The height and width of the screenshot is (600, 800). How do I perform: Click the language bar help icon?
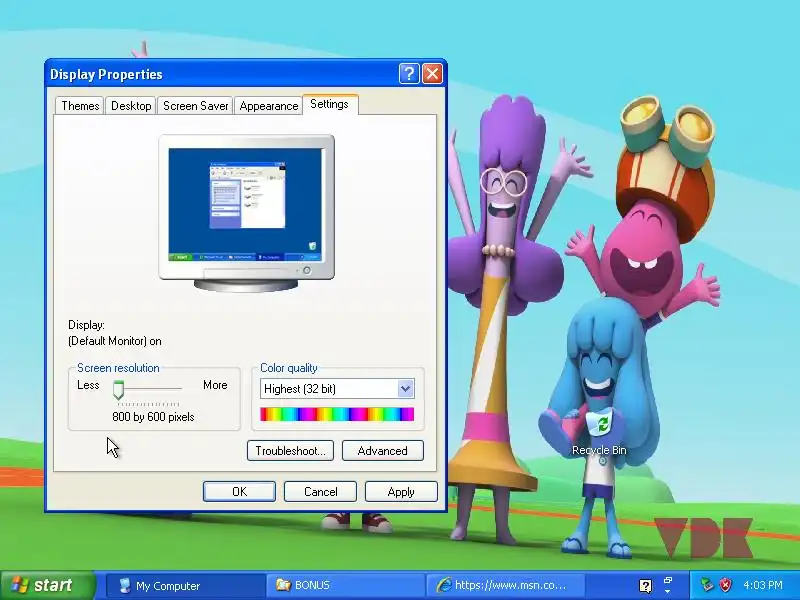click(645, 586)
